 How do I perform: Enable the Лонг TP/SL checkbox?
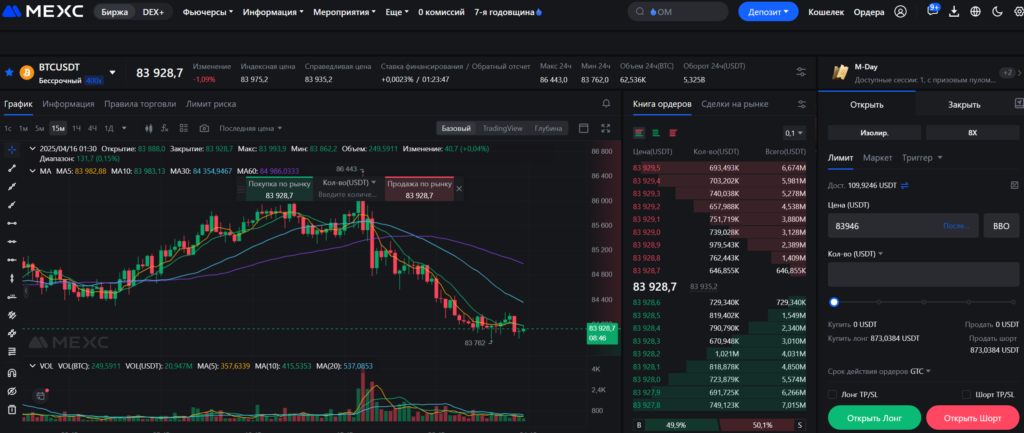[x=833, y=394]
